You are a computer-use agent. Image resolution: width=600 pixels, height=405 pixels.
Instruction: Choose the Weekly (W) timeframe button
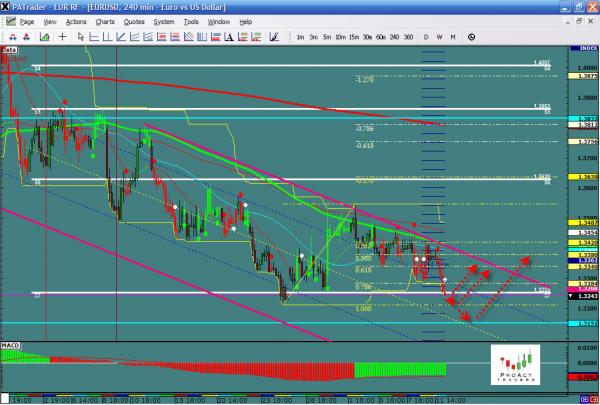440,37
